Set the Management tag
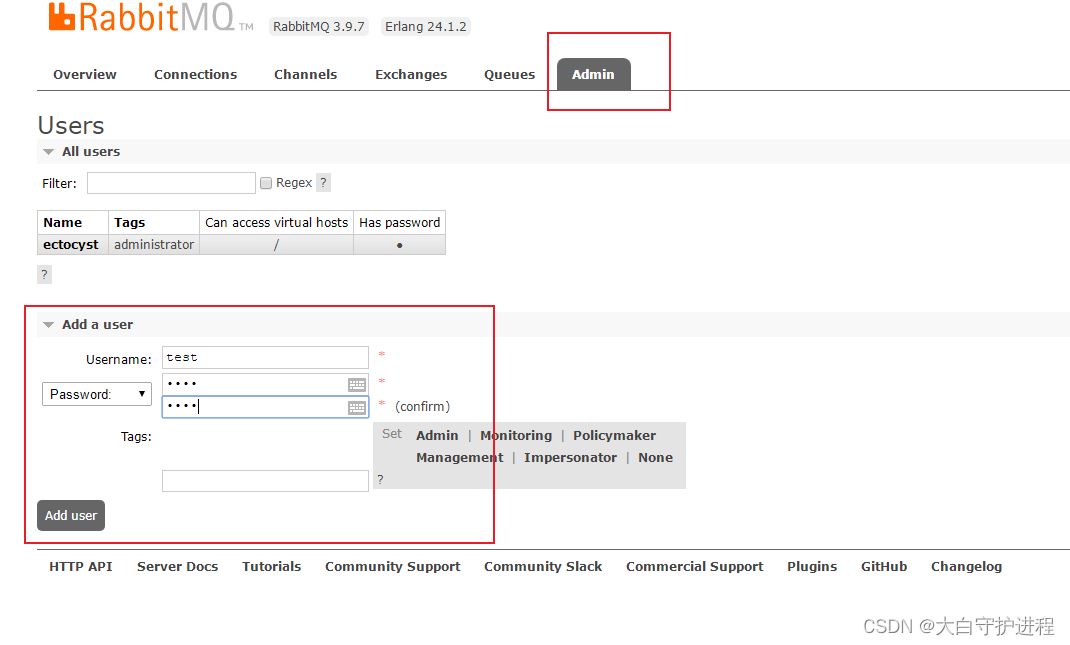Screen dimensions: 1070x645 click(459, 457)
